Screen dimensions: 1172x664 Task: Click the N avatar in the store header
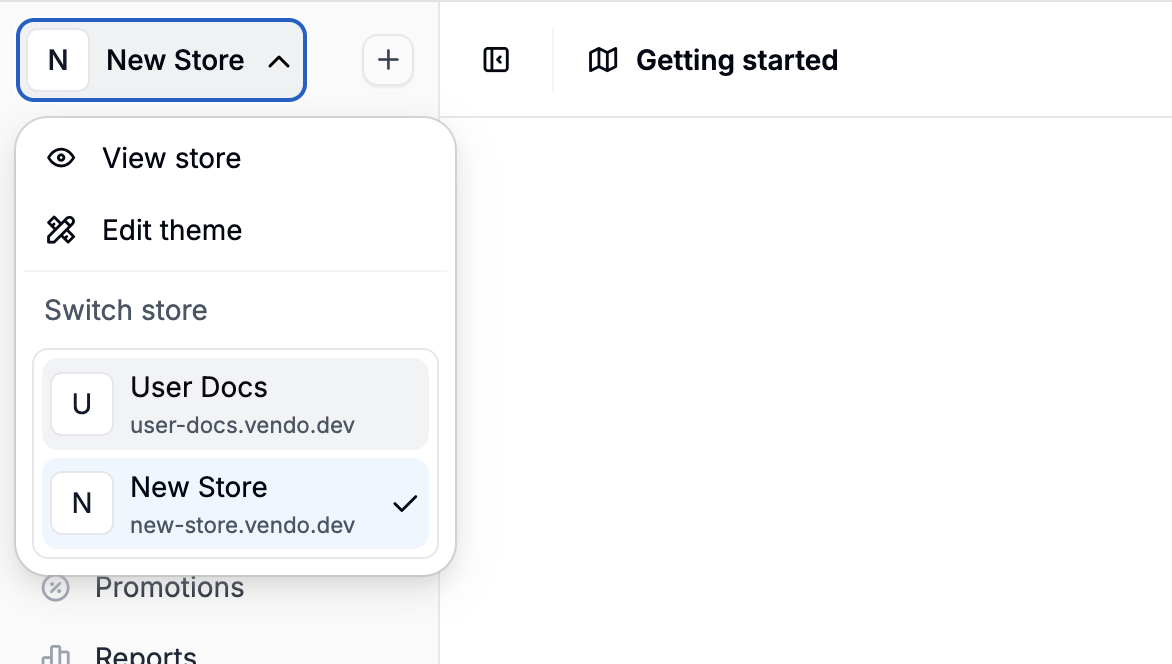[x=57, y=60]
